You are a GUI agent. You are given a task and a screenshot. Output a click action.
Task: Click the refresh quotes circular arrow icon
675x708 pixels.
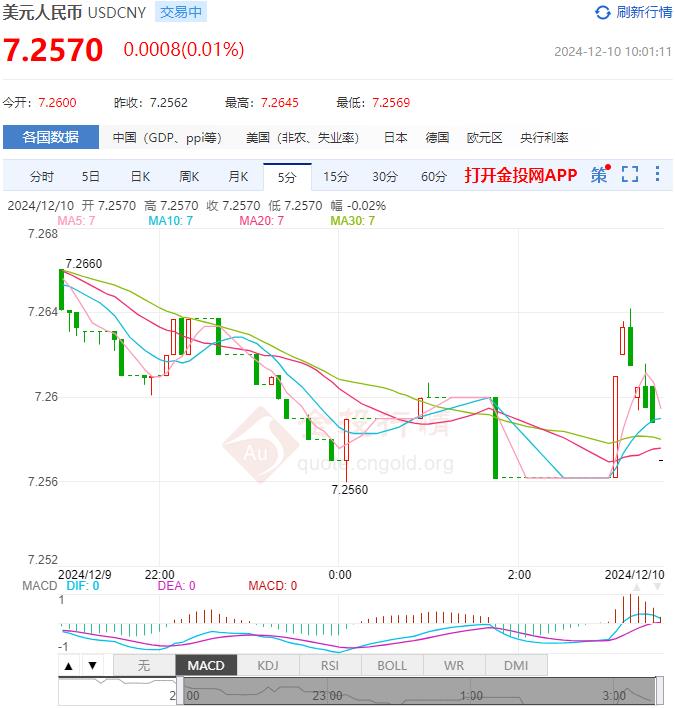[x=602, y=12]
